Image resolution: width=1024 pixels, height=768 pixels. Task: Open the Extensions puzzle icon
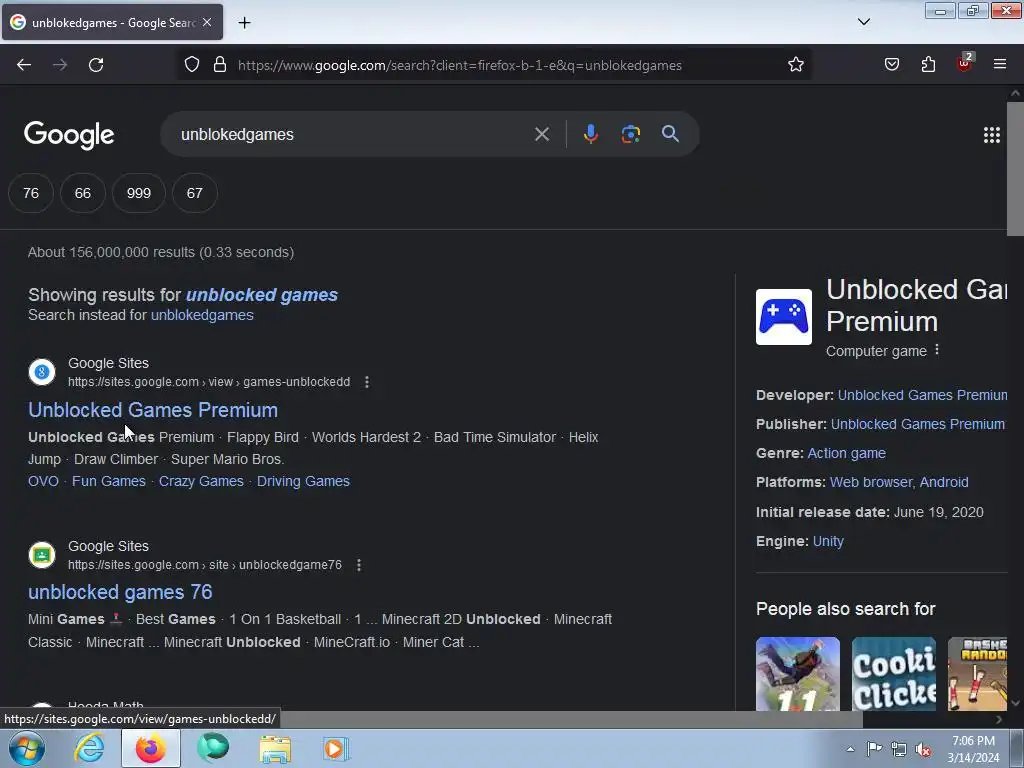point(928,65)
